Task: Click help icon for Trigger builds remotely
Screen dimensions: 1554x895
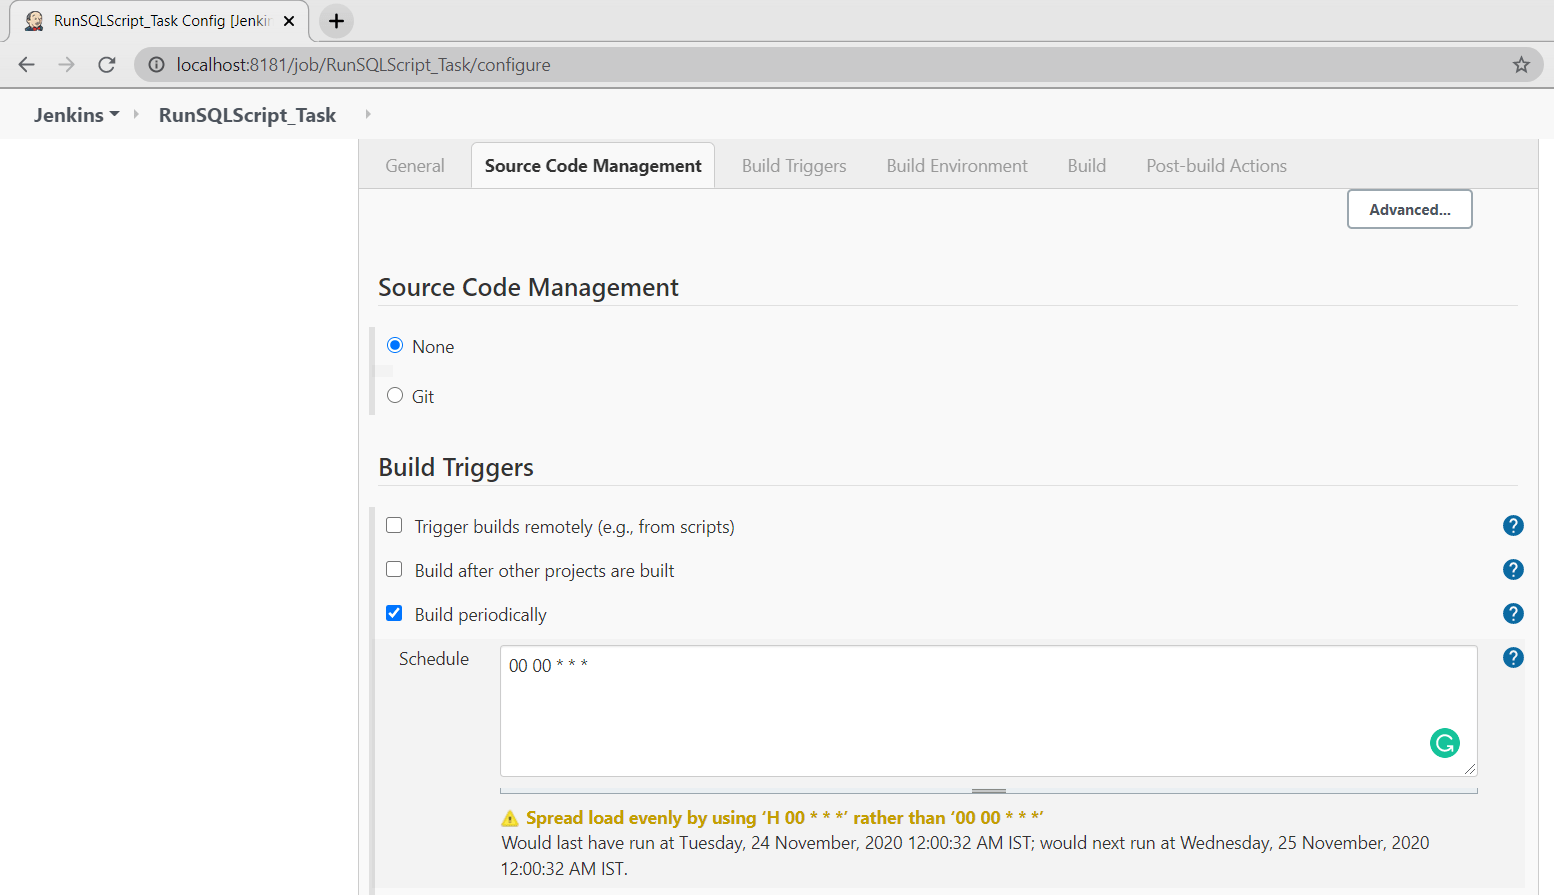Action: pos(1513,526)
